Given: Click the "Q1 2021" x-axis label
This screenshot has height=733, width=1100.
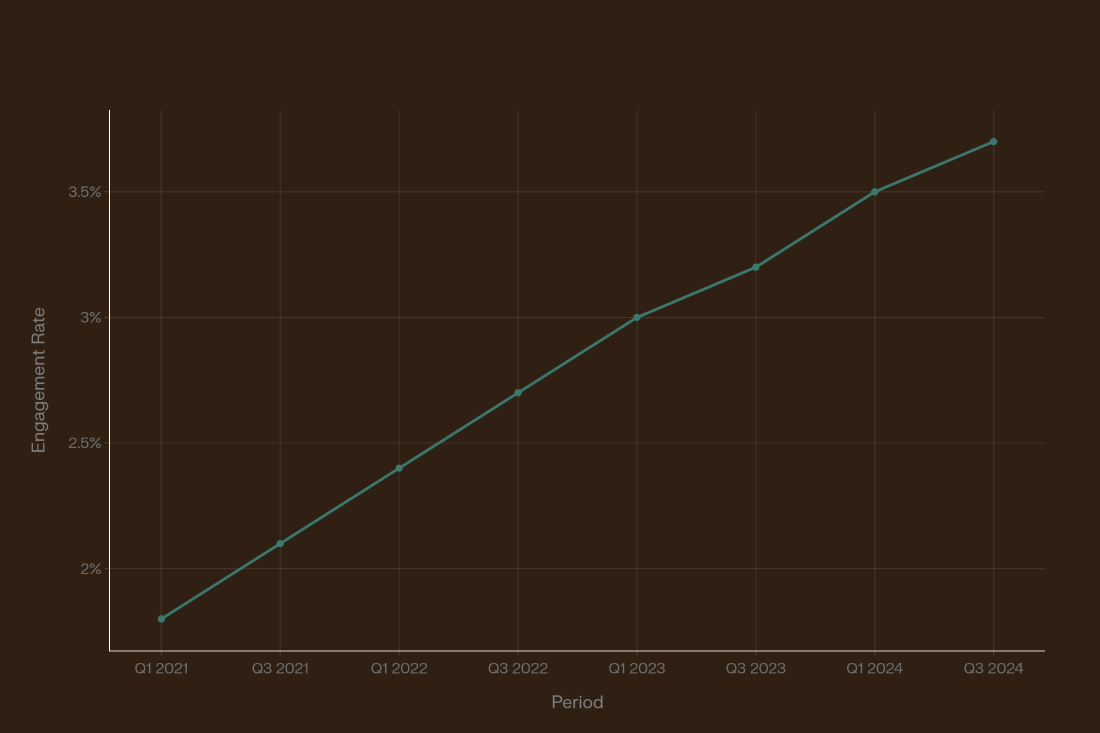Looking at the screenshot, I should coord(161,669).
